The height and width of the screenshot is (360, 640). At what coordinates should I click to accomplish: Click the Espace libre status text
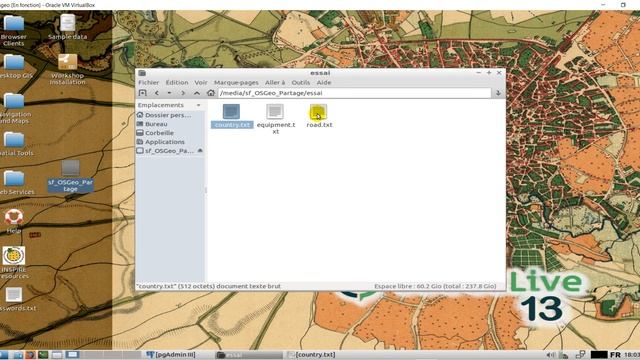pyautogui.click(x=435, y=287)
